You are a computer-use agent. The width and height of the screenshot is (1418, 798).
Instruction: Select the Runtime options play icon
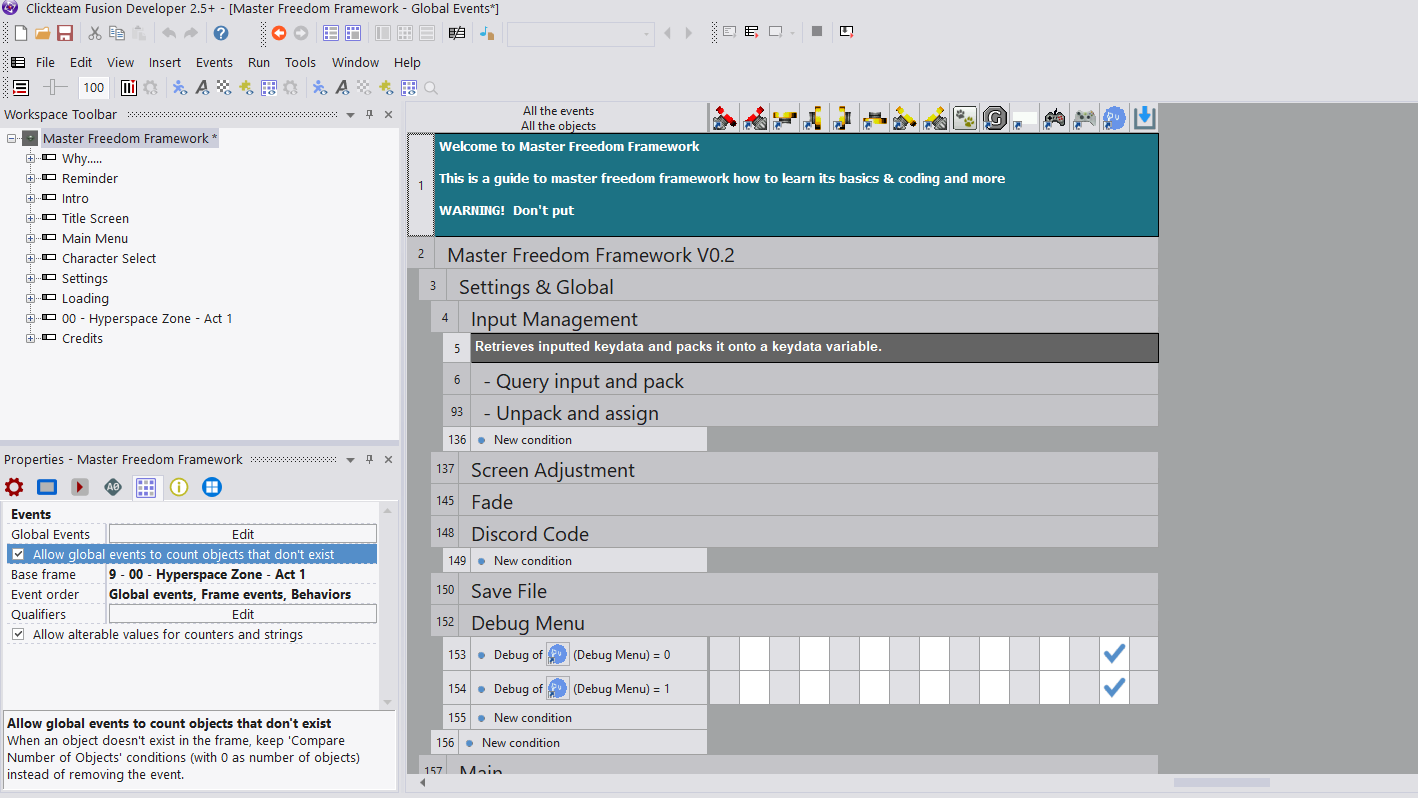tap(80, 487)
